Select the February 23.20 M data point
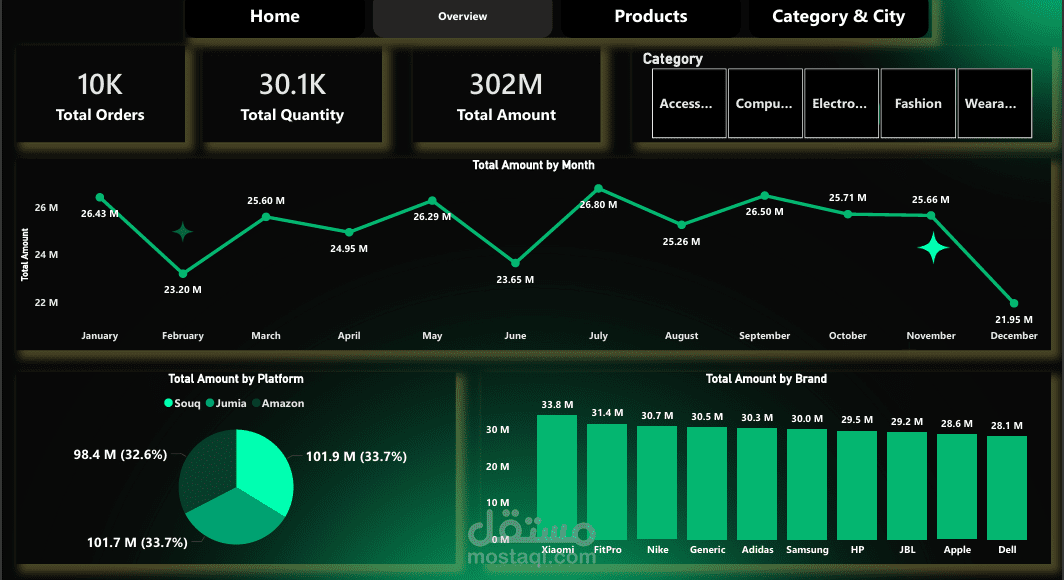Viewport: 1064px width, 580px height. (x=183, y=273)
